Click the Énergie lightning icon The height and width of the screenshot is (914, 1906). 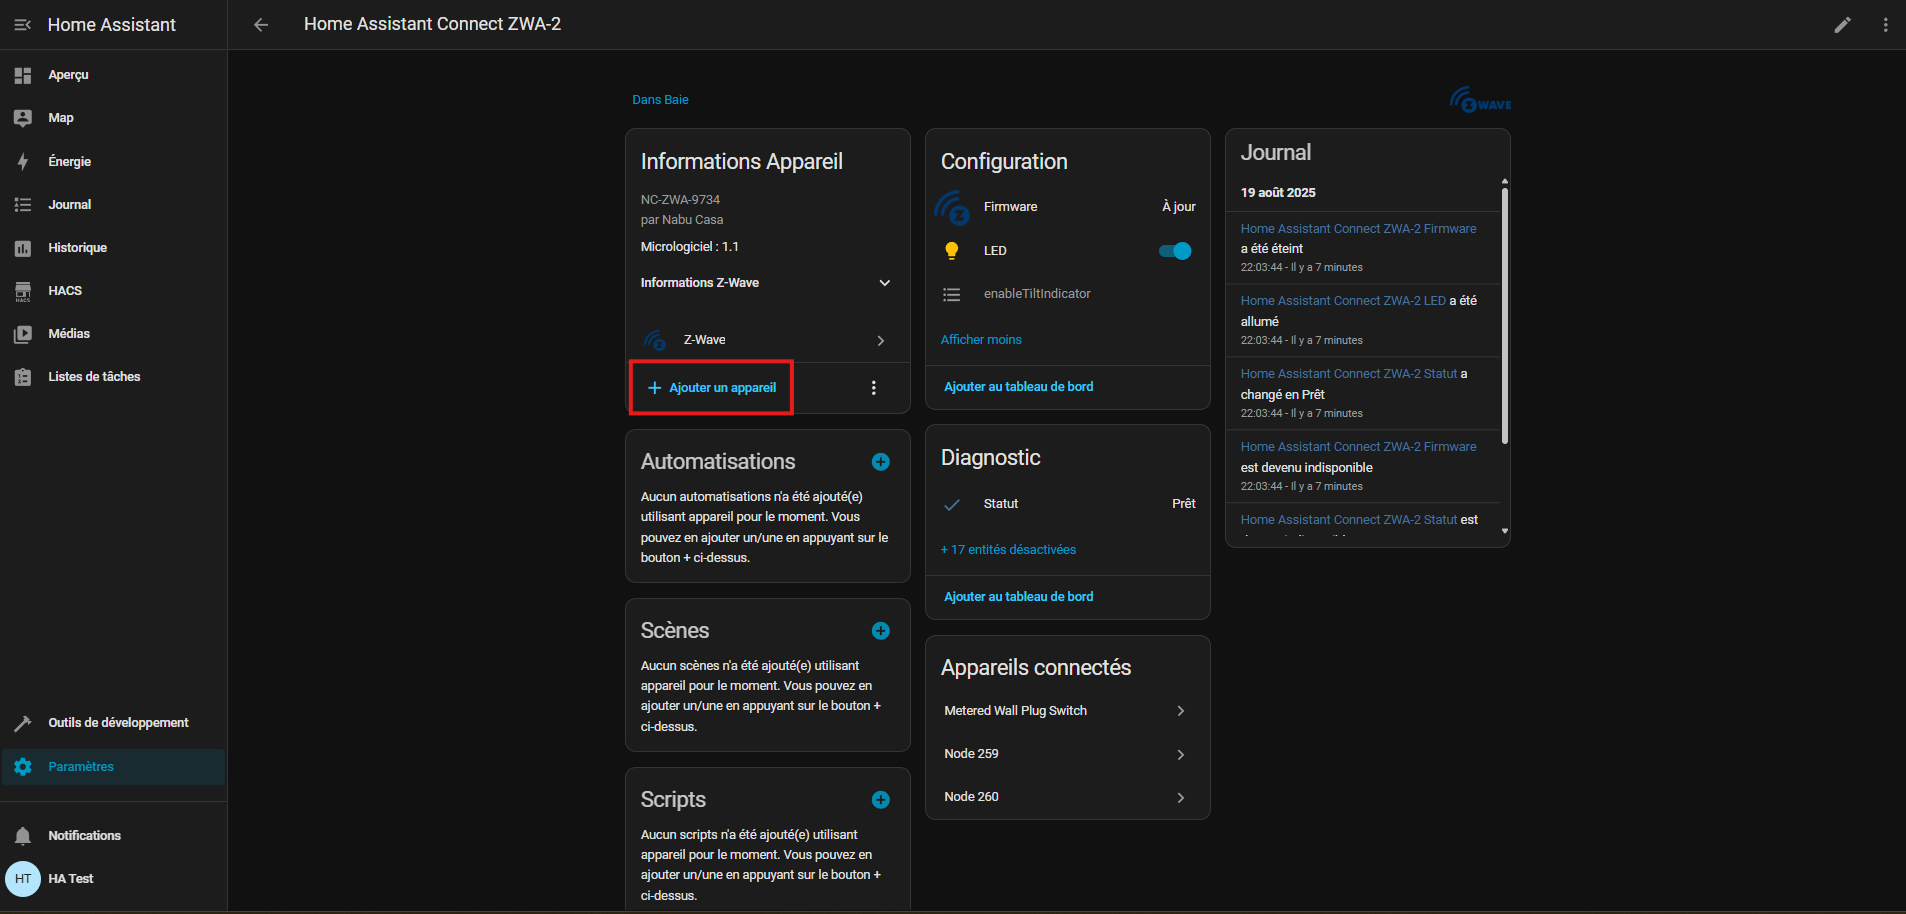point(23,162)
